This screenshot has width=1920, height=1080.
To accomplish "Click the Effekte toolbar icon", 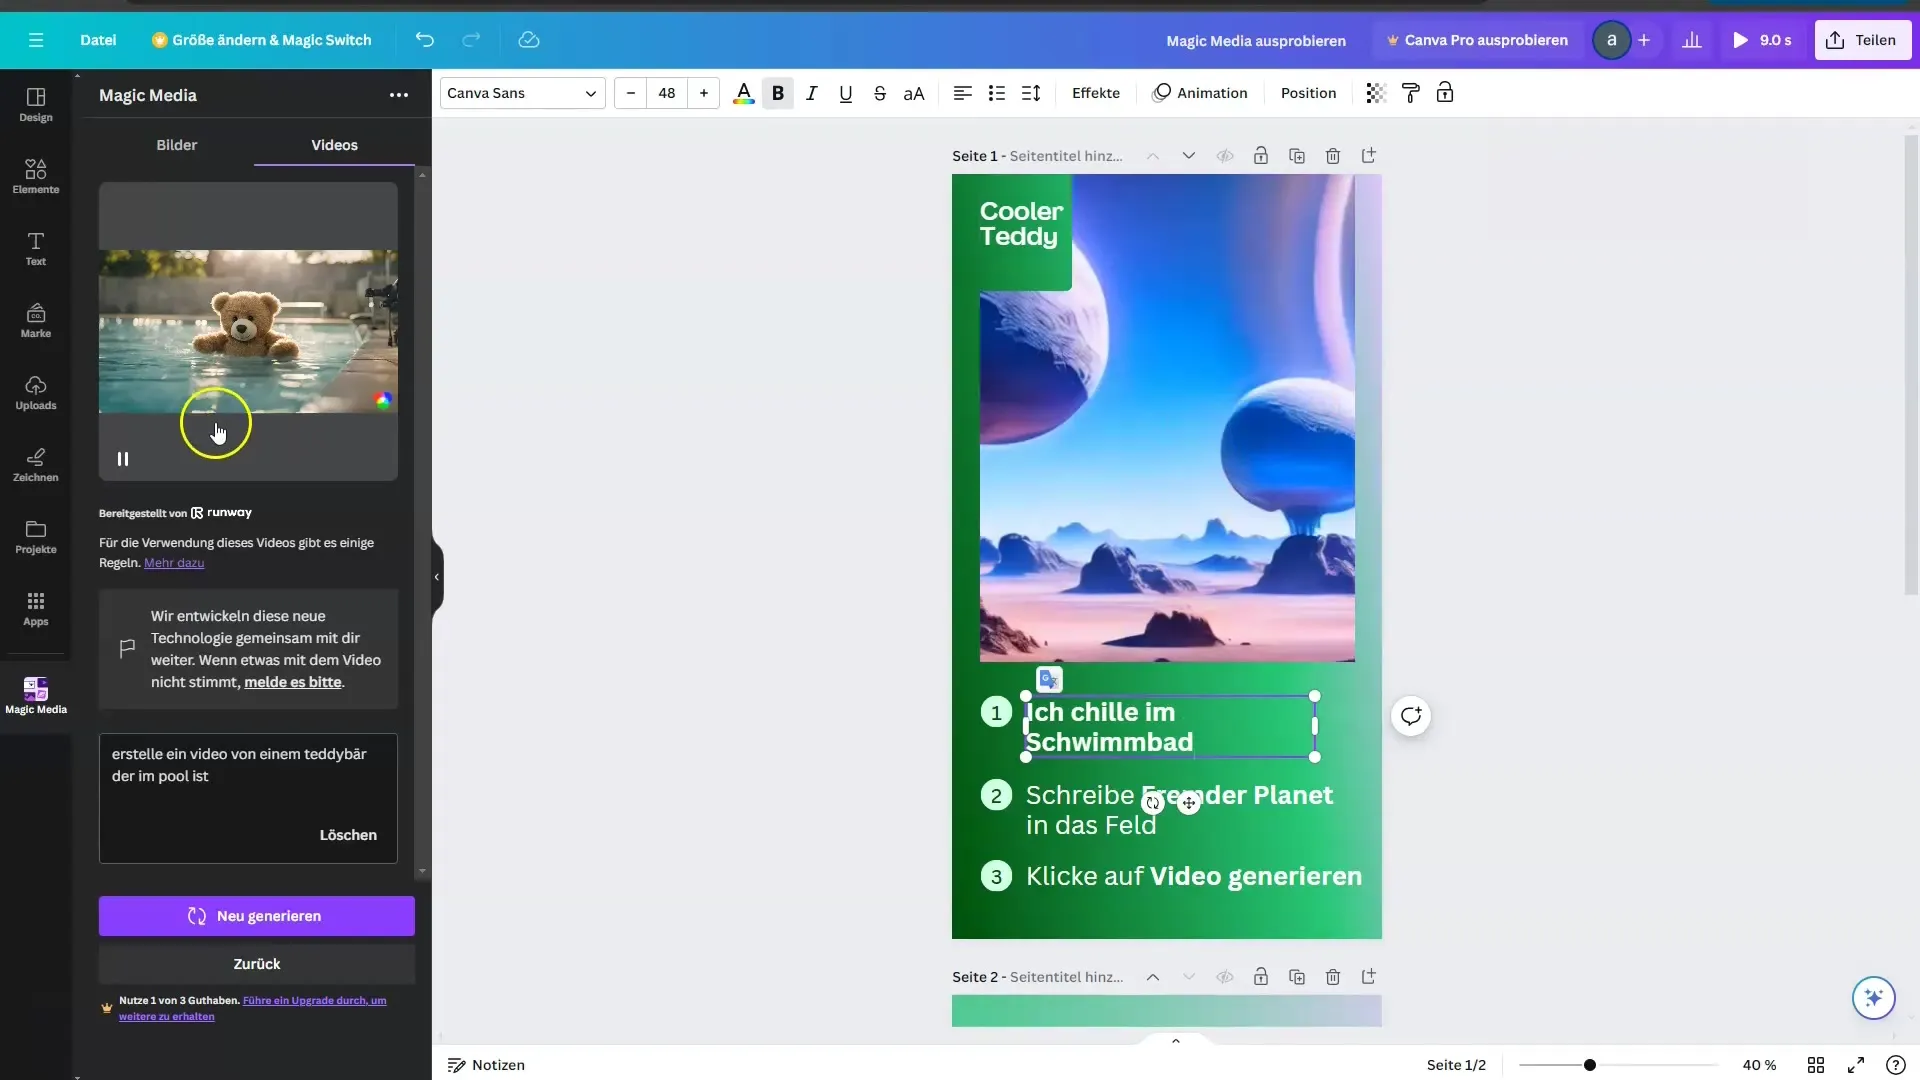I will point(1095,92).
